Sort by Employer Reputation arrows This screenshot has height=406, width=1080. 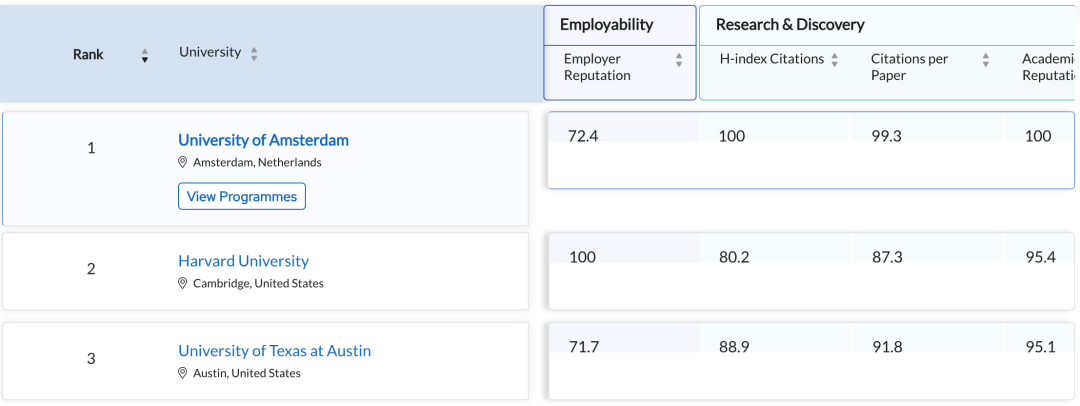click(x=678, y=60)
